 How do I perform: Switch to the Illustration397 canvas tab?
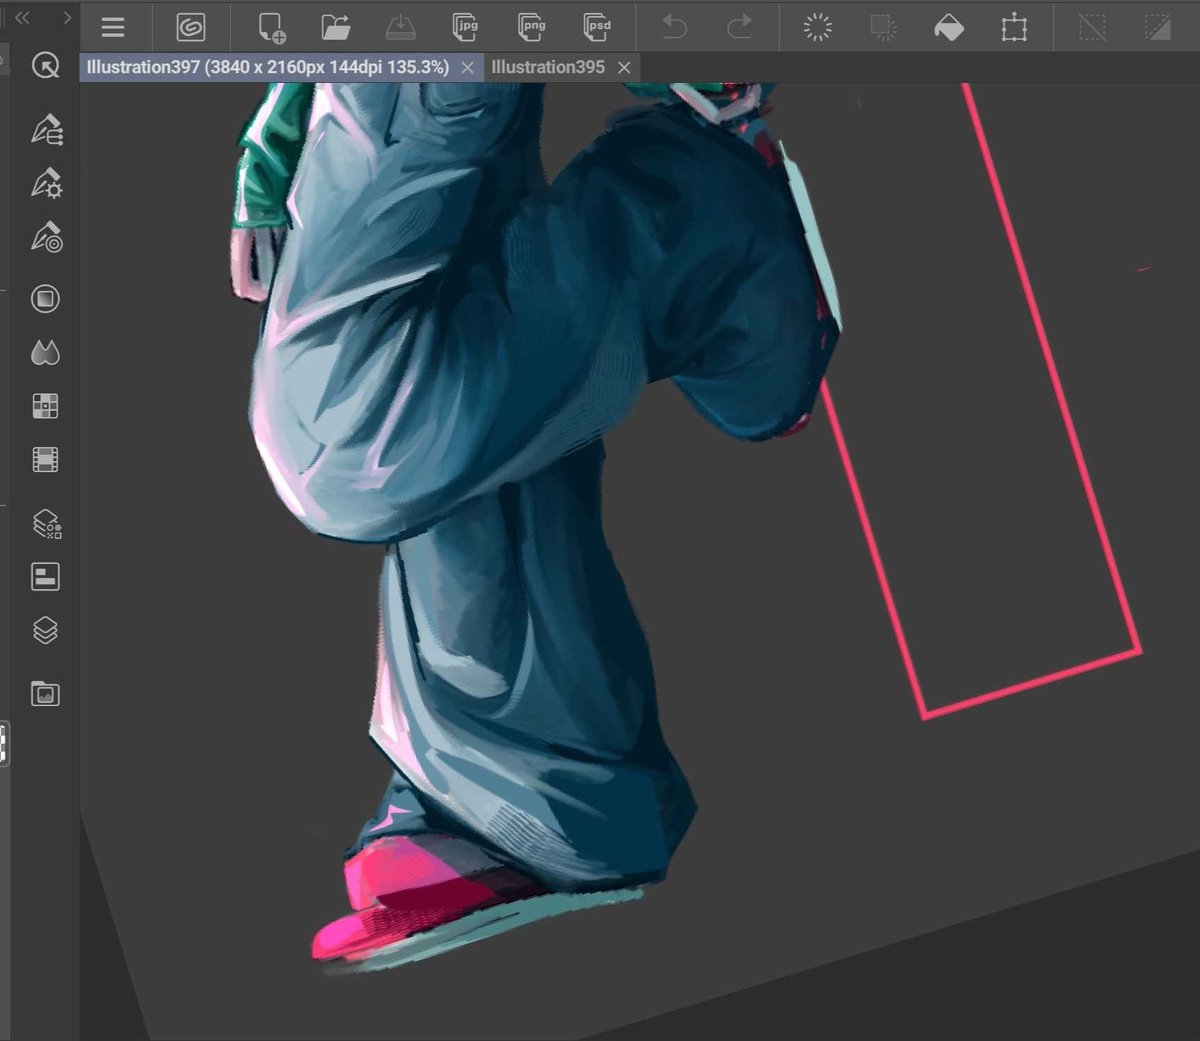click(267, 67)
